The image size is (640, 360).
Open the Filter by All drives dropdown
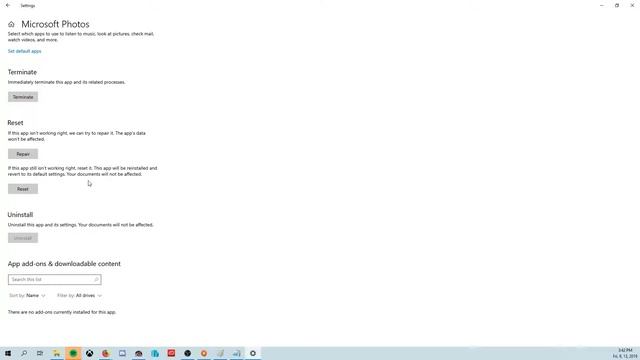pos(80,296)
